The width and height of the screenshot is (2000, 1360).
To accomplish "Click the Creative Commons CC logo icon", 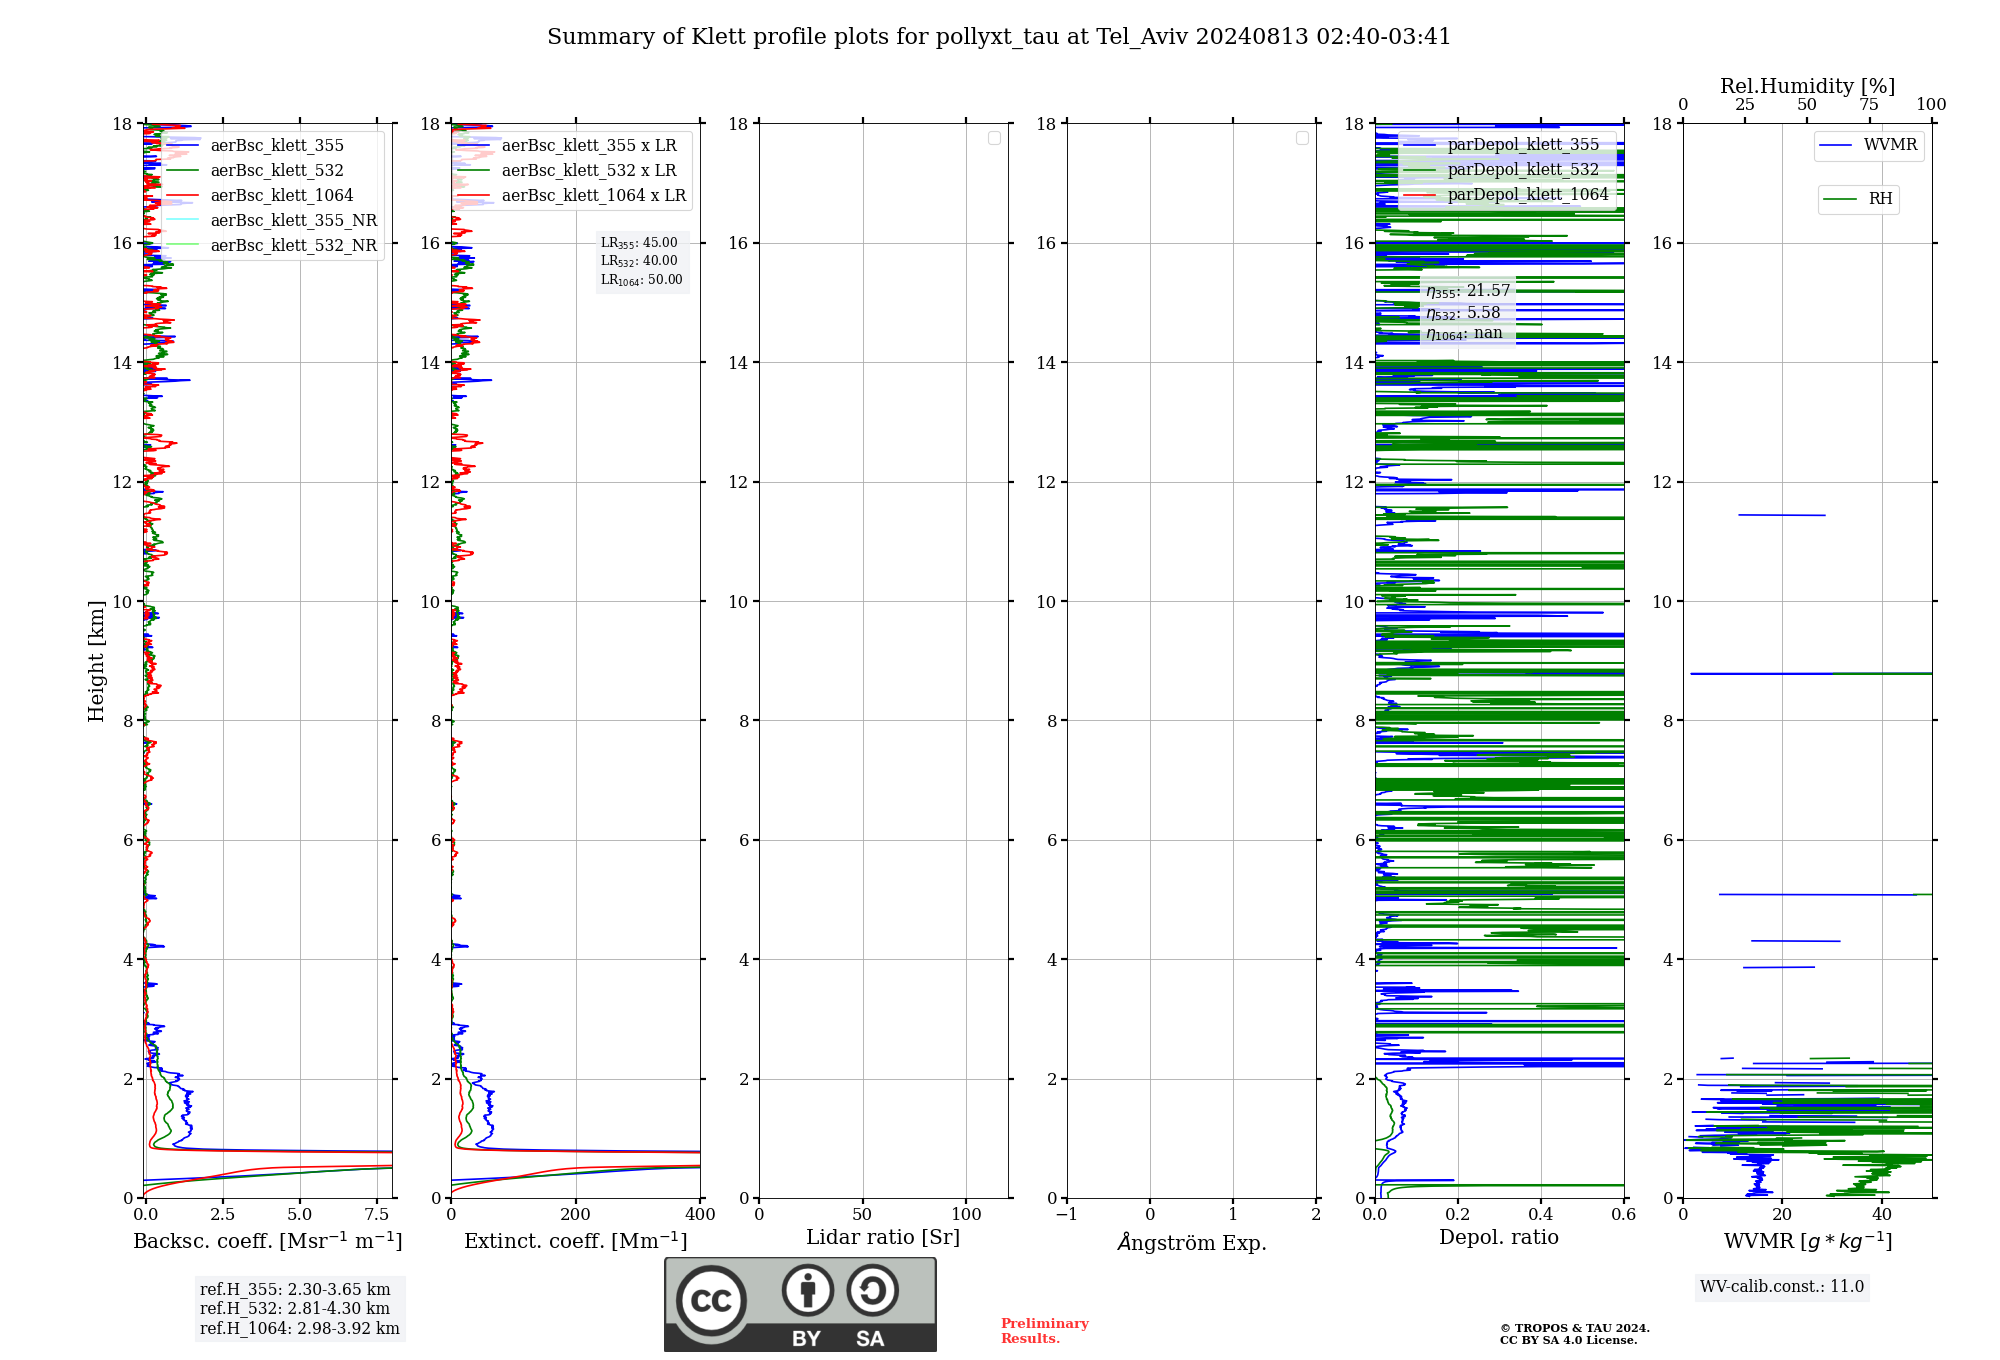I will click(x=711, y=1300).
